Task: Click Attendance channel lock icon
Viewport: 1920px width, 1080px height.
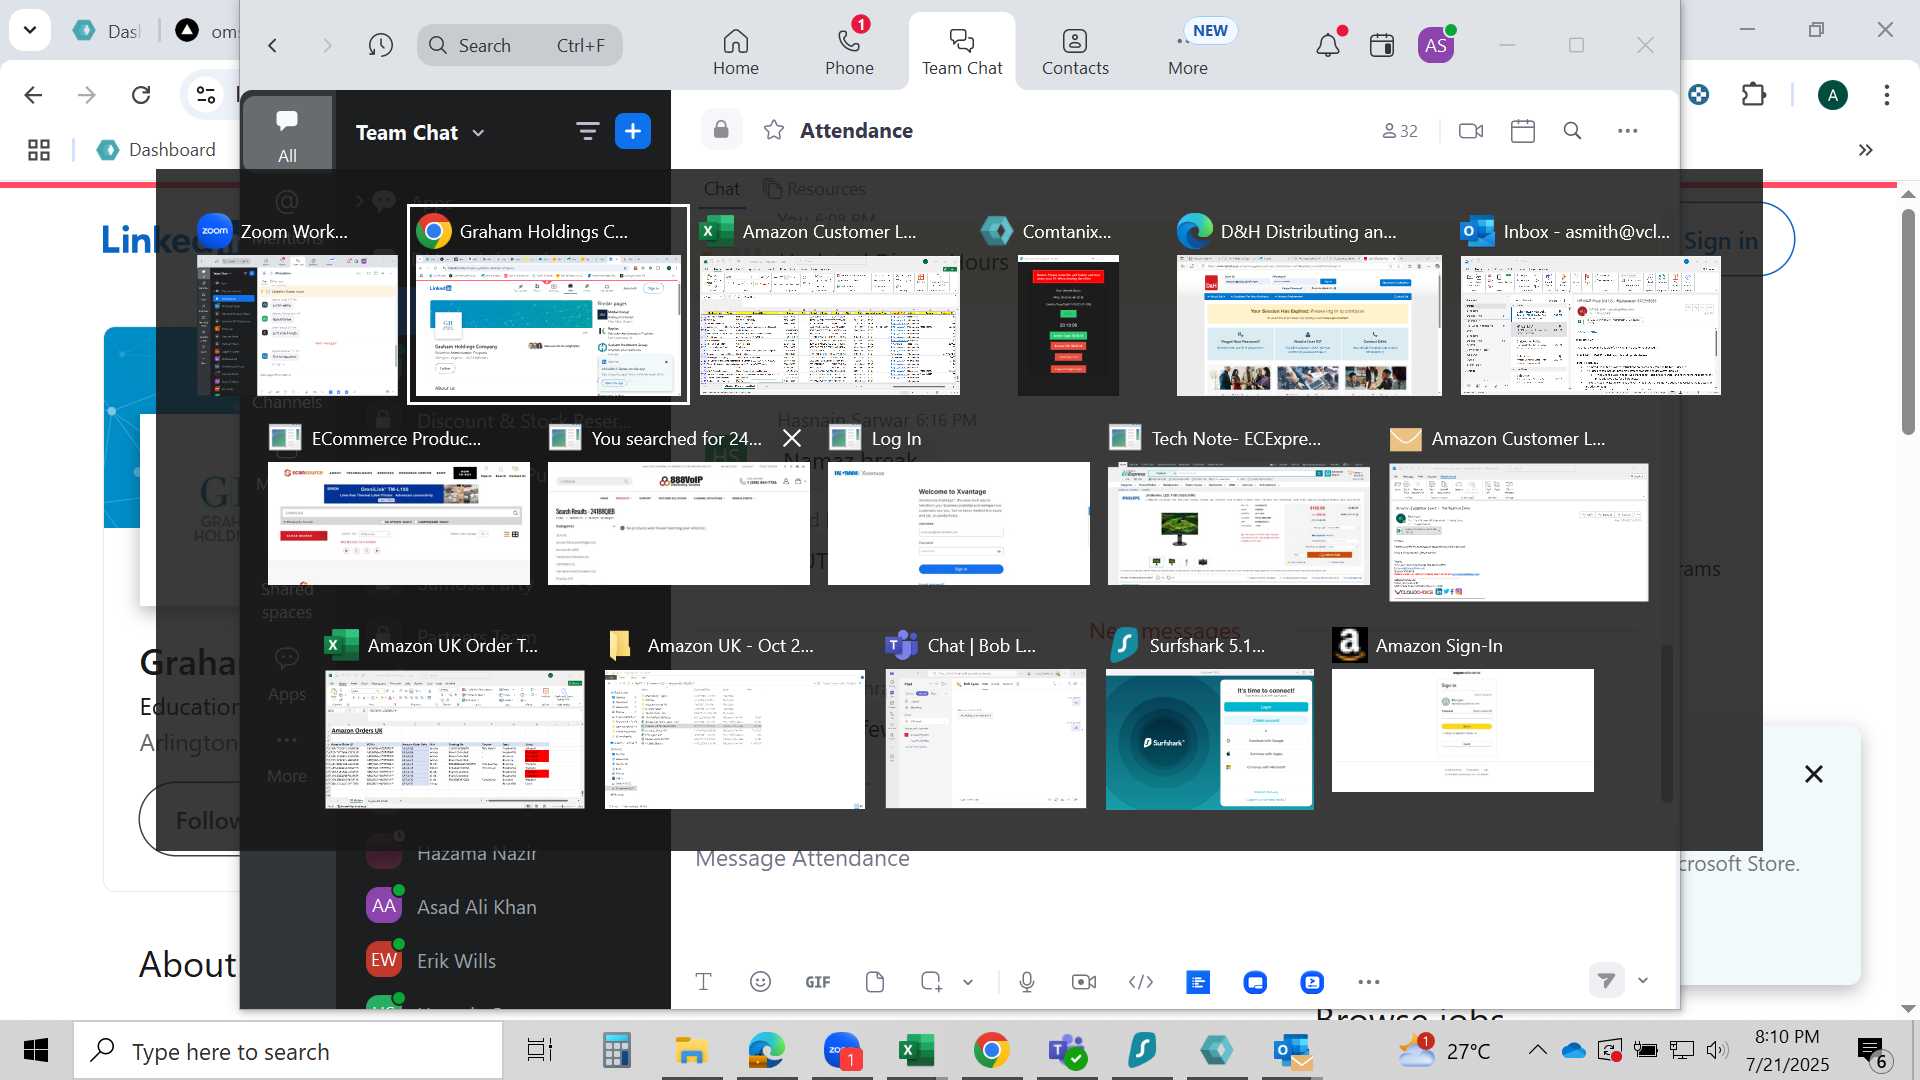Action: pos(721,130)
